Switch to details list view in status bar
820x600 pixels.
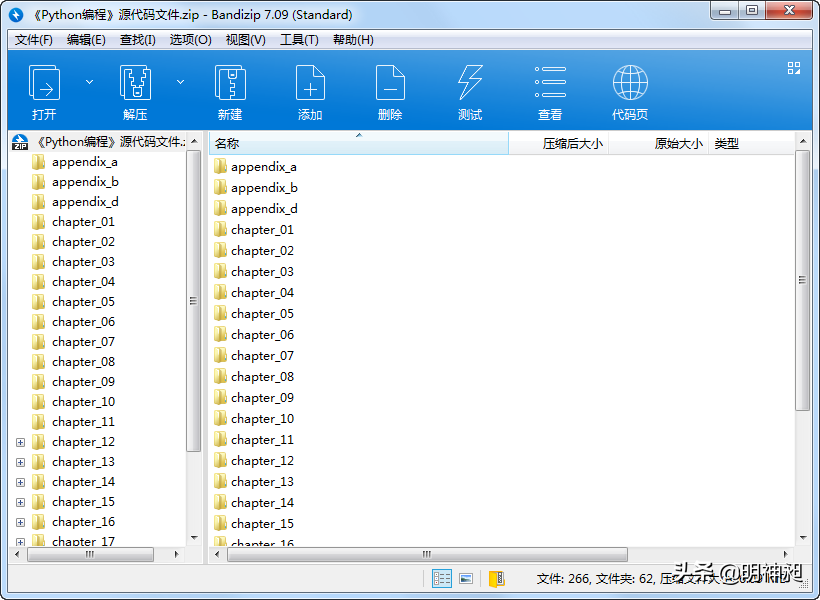(x=442, y=579)
